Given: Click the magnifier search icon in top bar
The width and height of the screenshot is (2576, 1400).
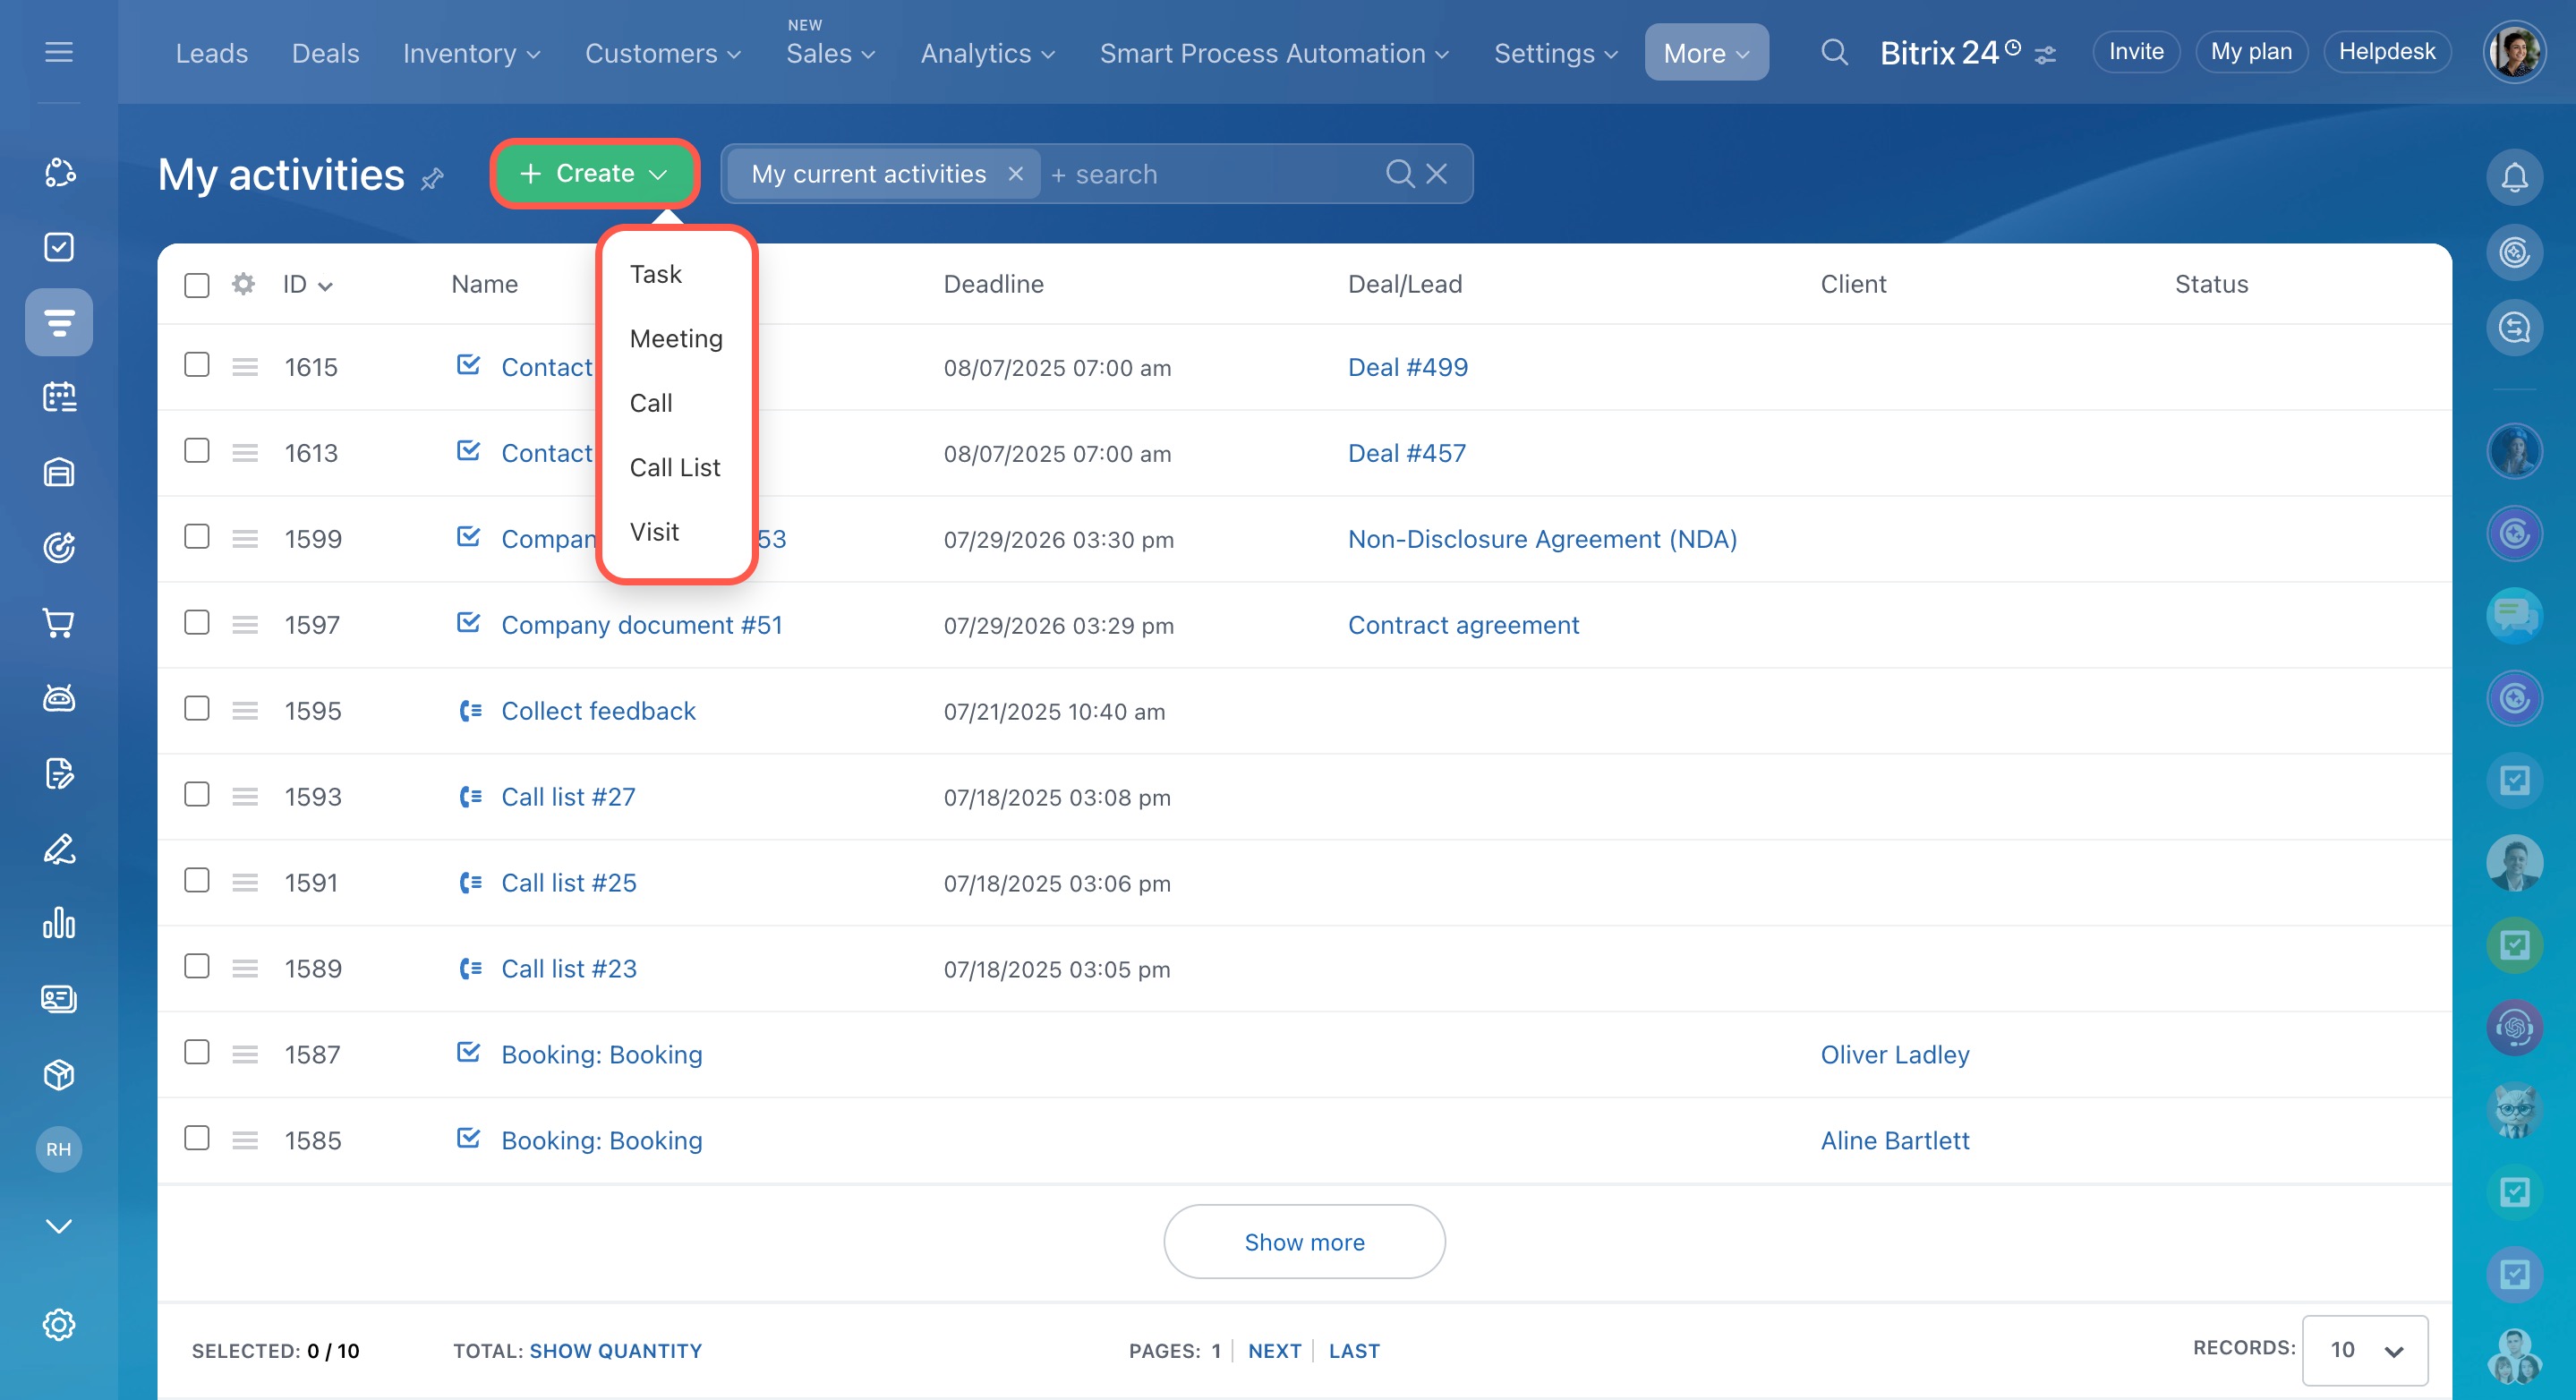Looking at the screenshot, I should tap(1833, 52).
